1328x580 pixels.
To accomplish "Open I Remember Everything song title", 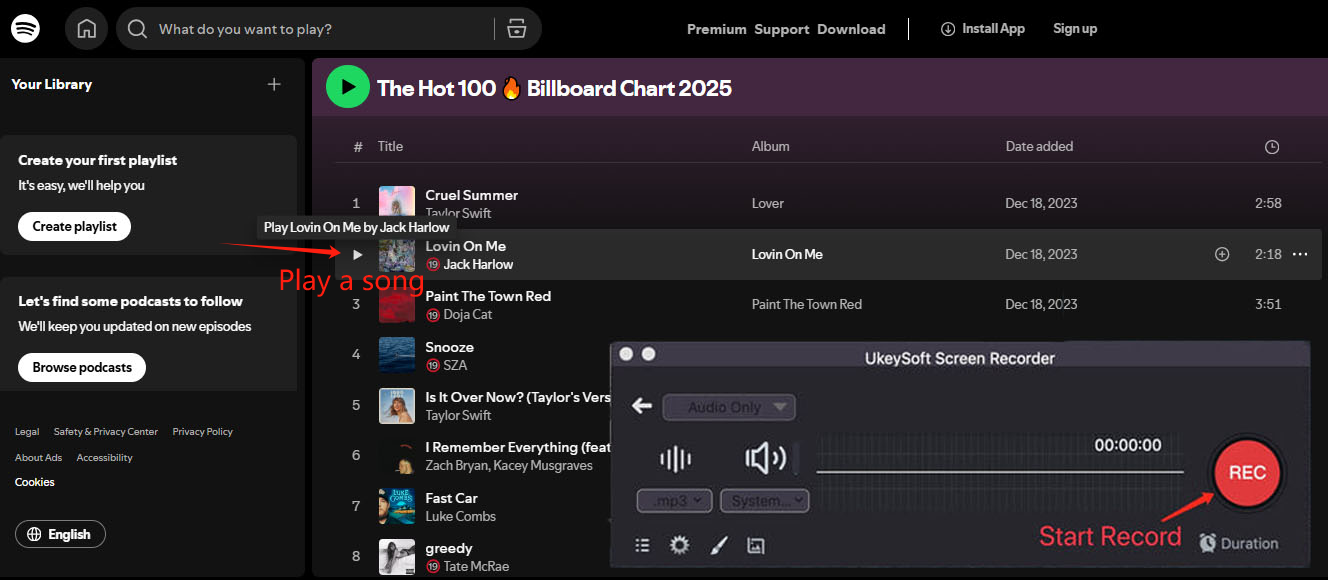I will point(517,447).
